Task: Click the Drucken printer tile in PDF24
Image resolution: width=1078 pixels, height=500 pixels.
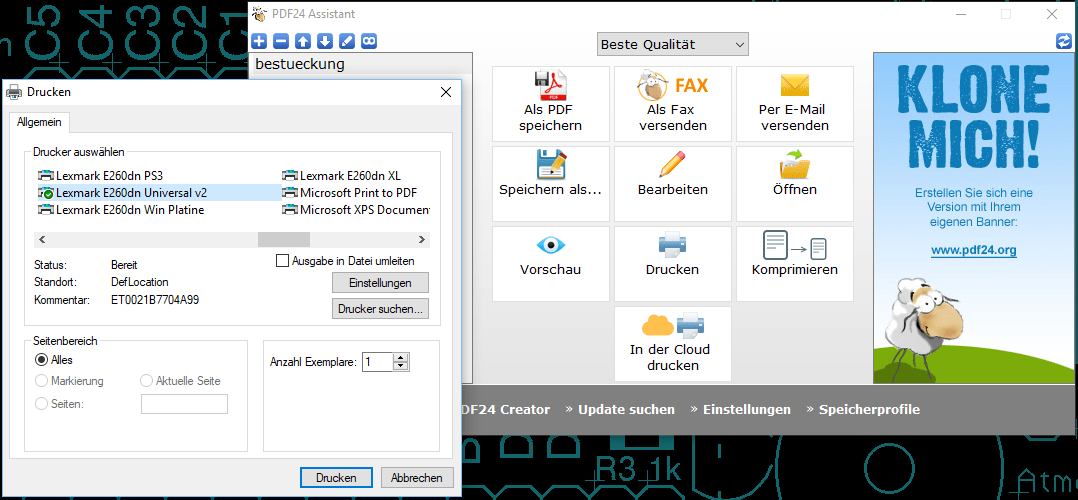Action: coord(672,264)
